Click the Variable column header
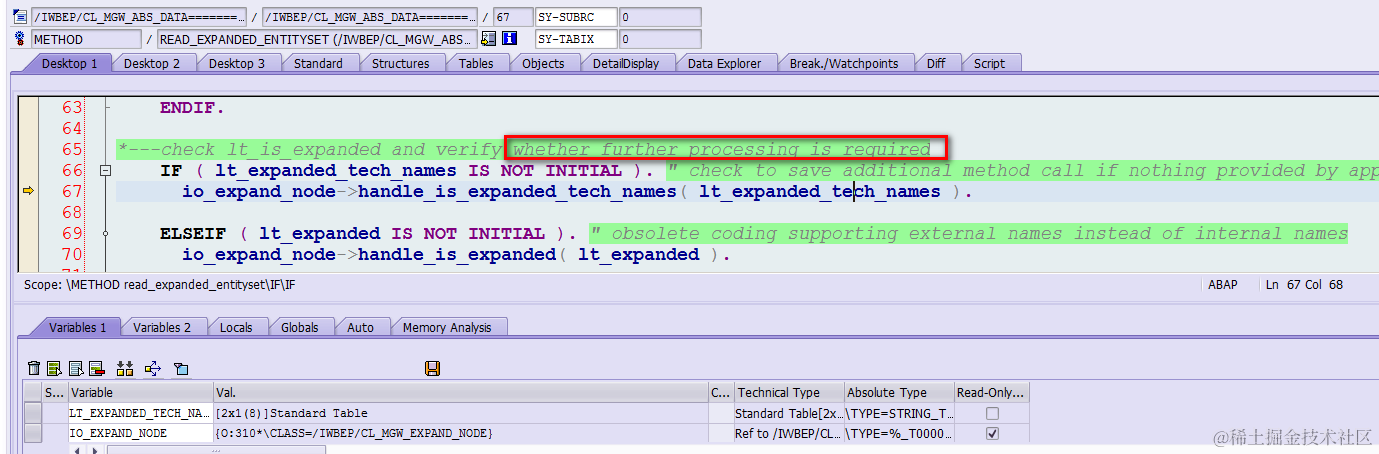The width and height of the screenshot is (1379, 454). pyautogui.click(x=140, y=393)
